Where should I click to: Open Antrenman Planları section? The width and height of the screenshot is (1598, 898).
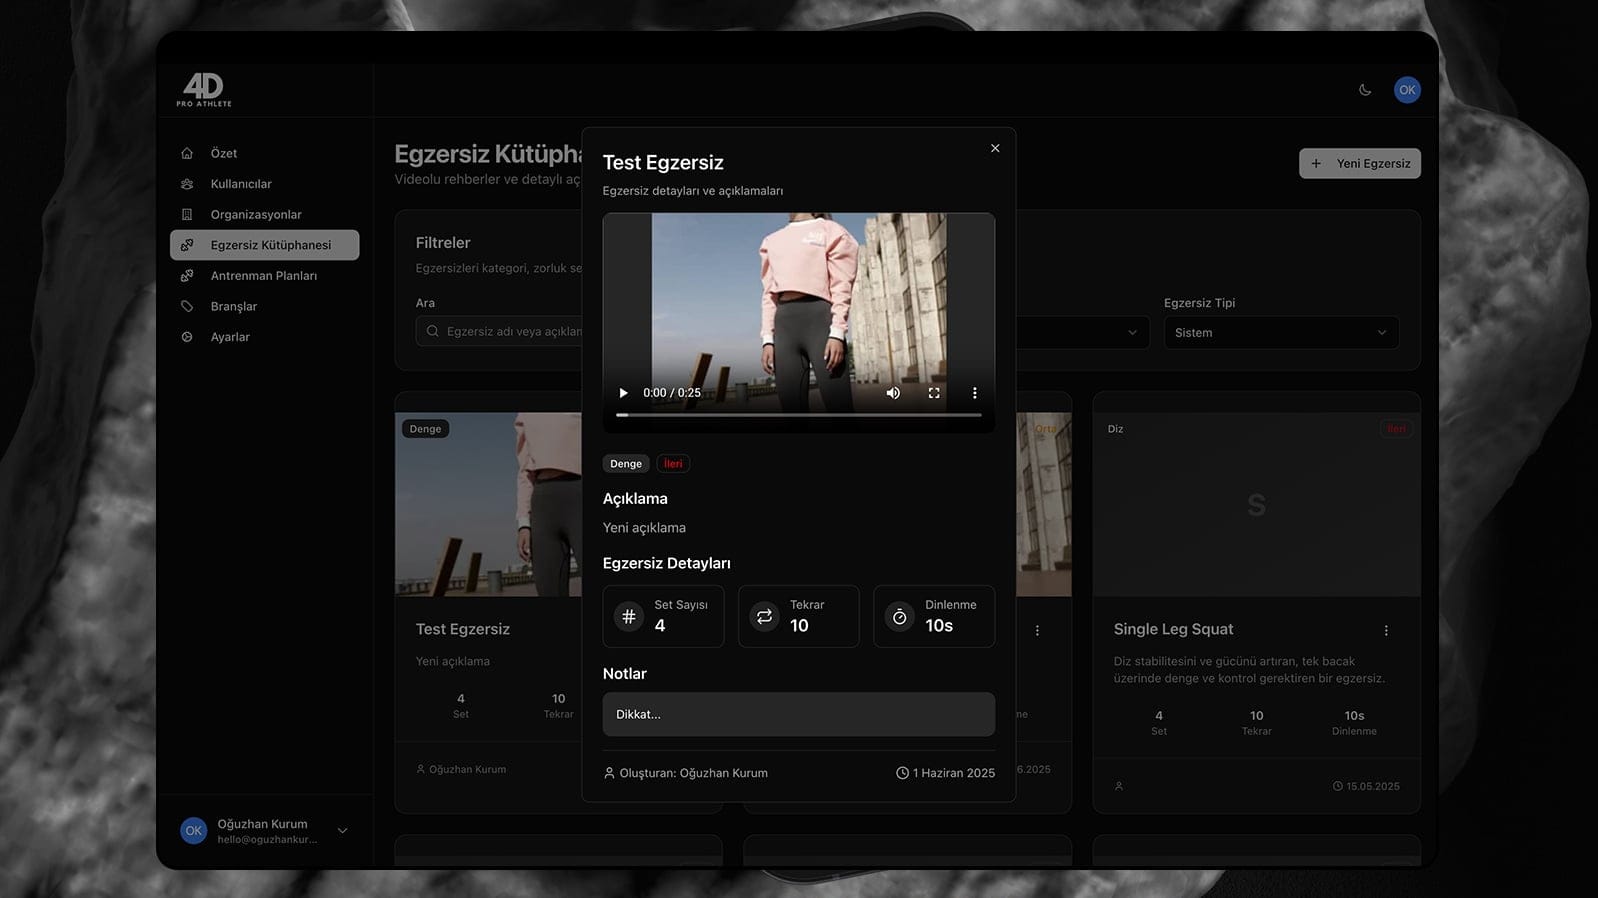click(x=263, y=276)
